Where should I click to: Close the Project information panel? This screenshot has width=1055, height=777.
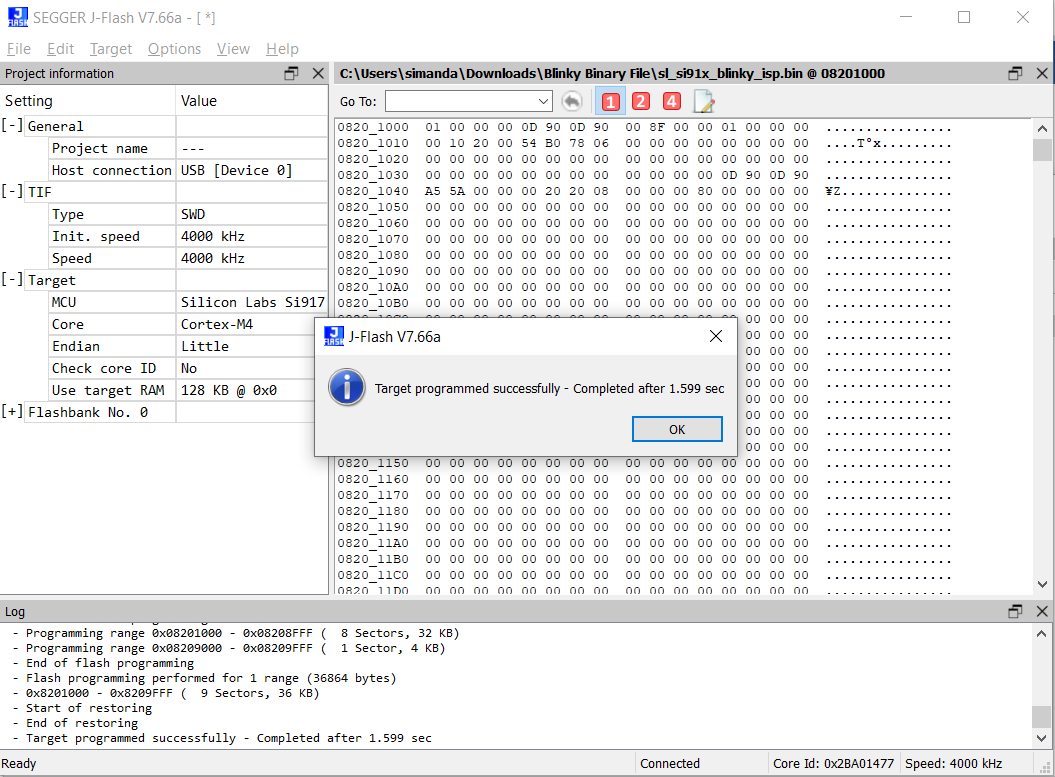(x=318, y=73)
